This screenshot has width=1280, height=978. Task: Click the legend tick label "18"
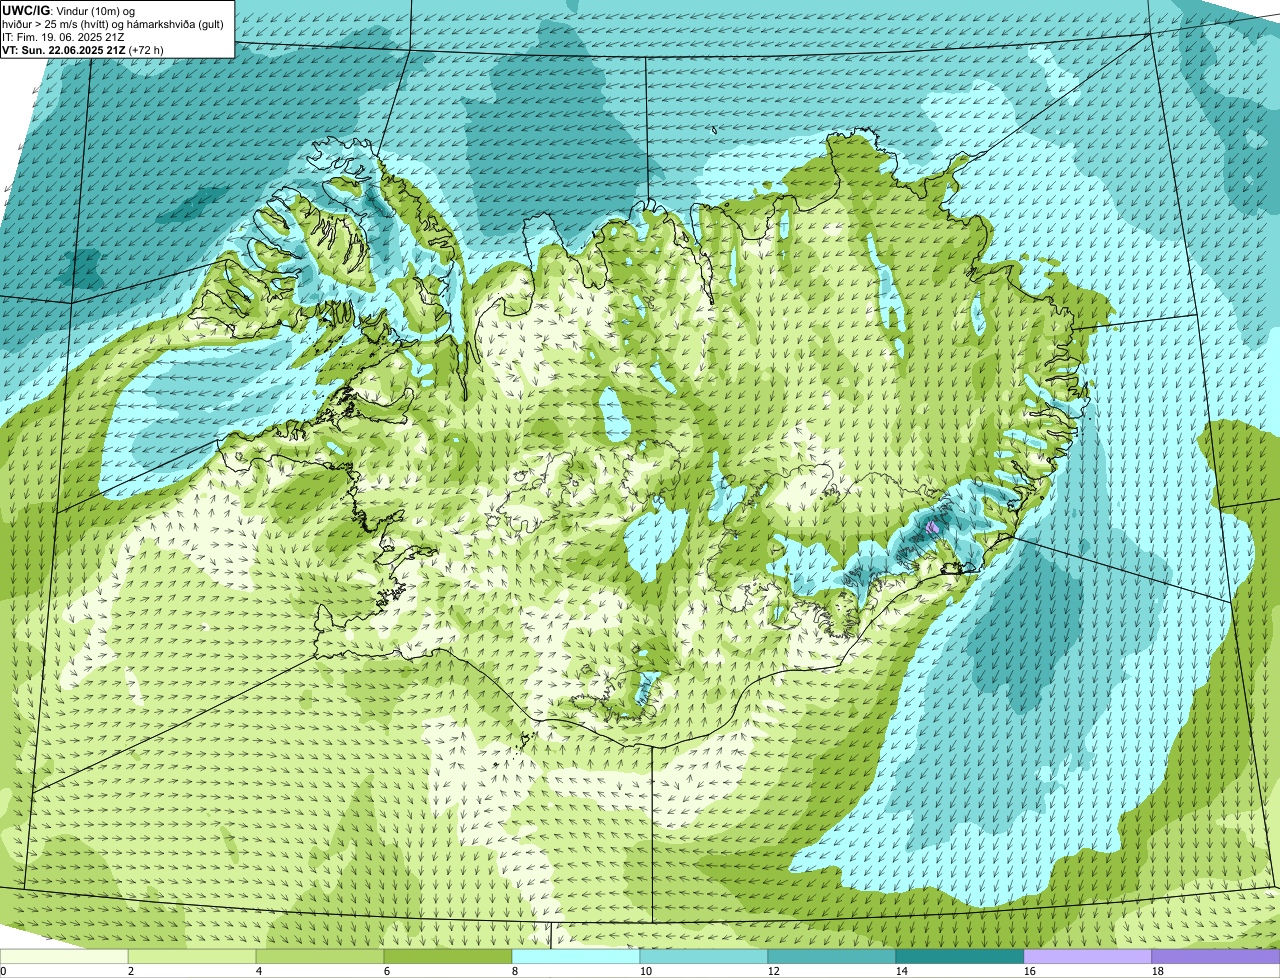1158,971
